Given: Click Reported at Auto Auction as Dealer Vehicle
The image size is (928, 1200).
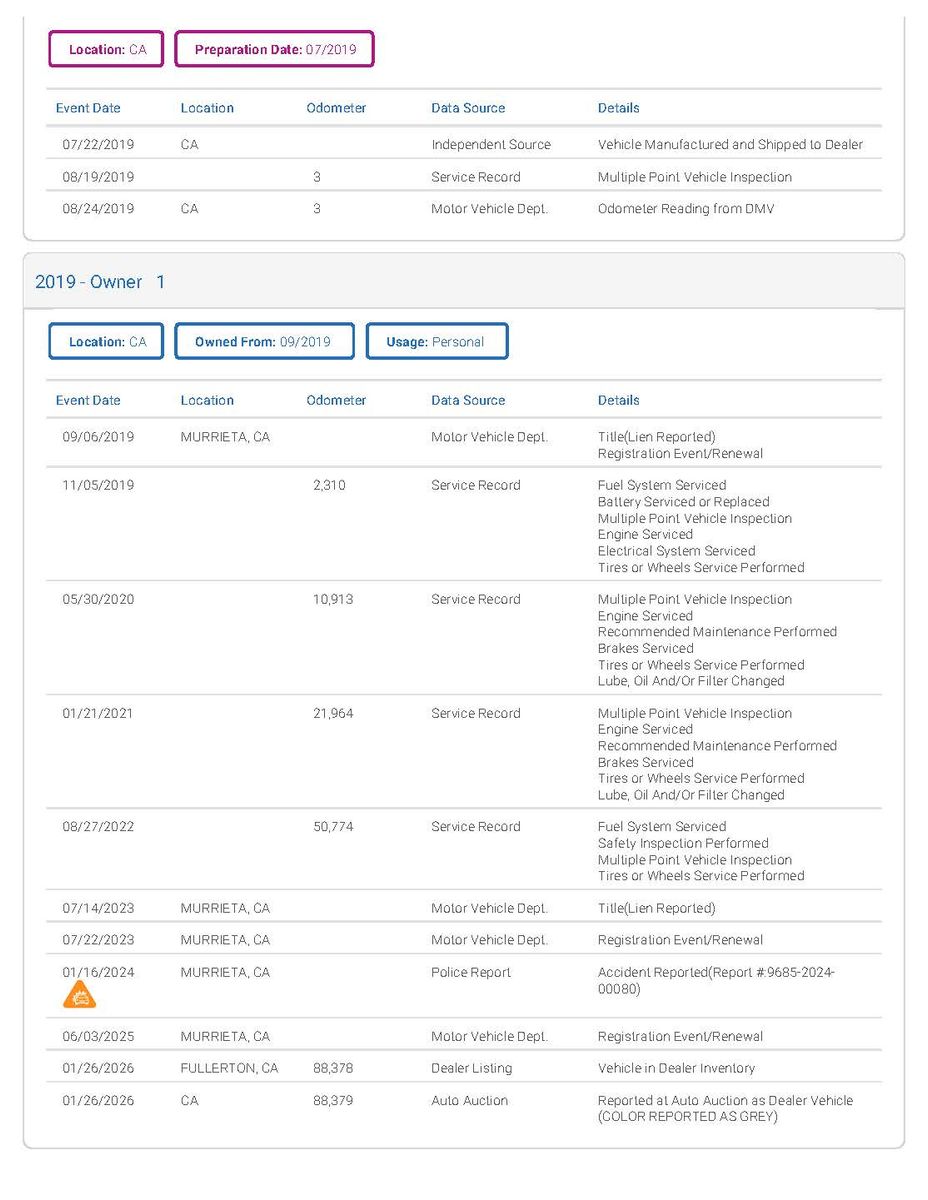Looking at the screenshot, I should (x=725, y=1100).
